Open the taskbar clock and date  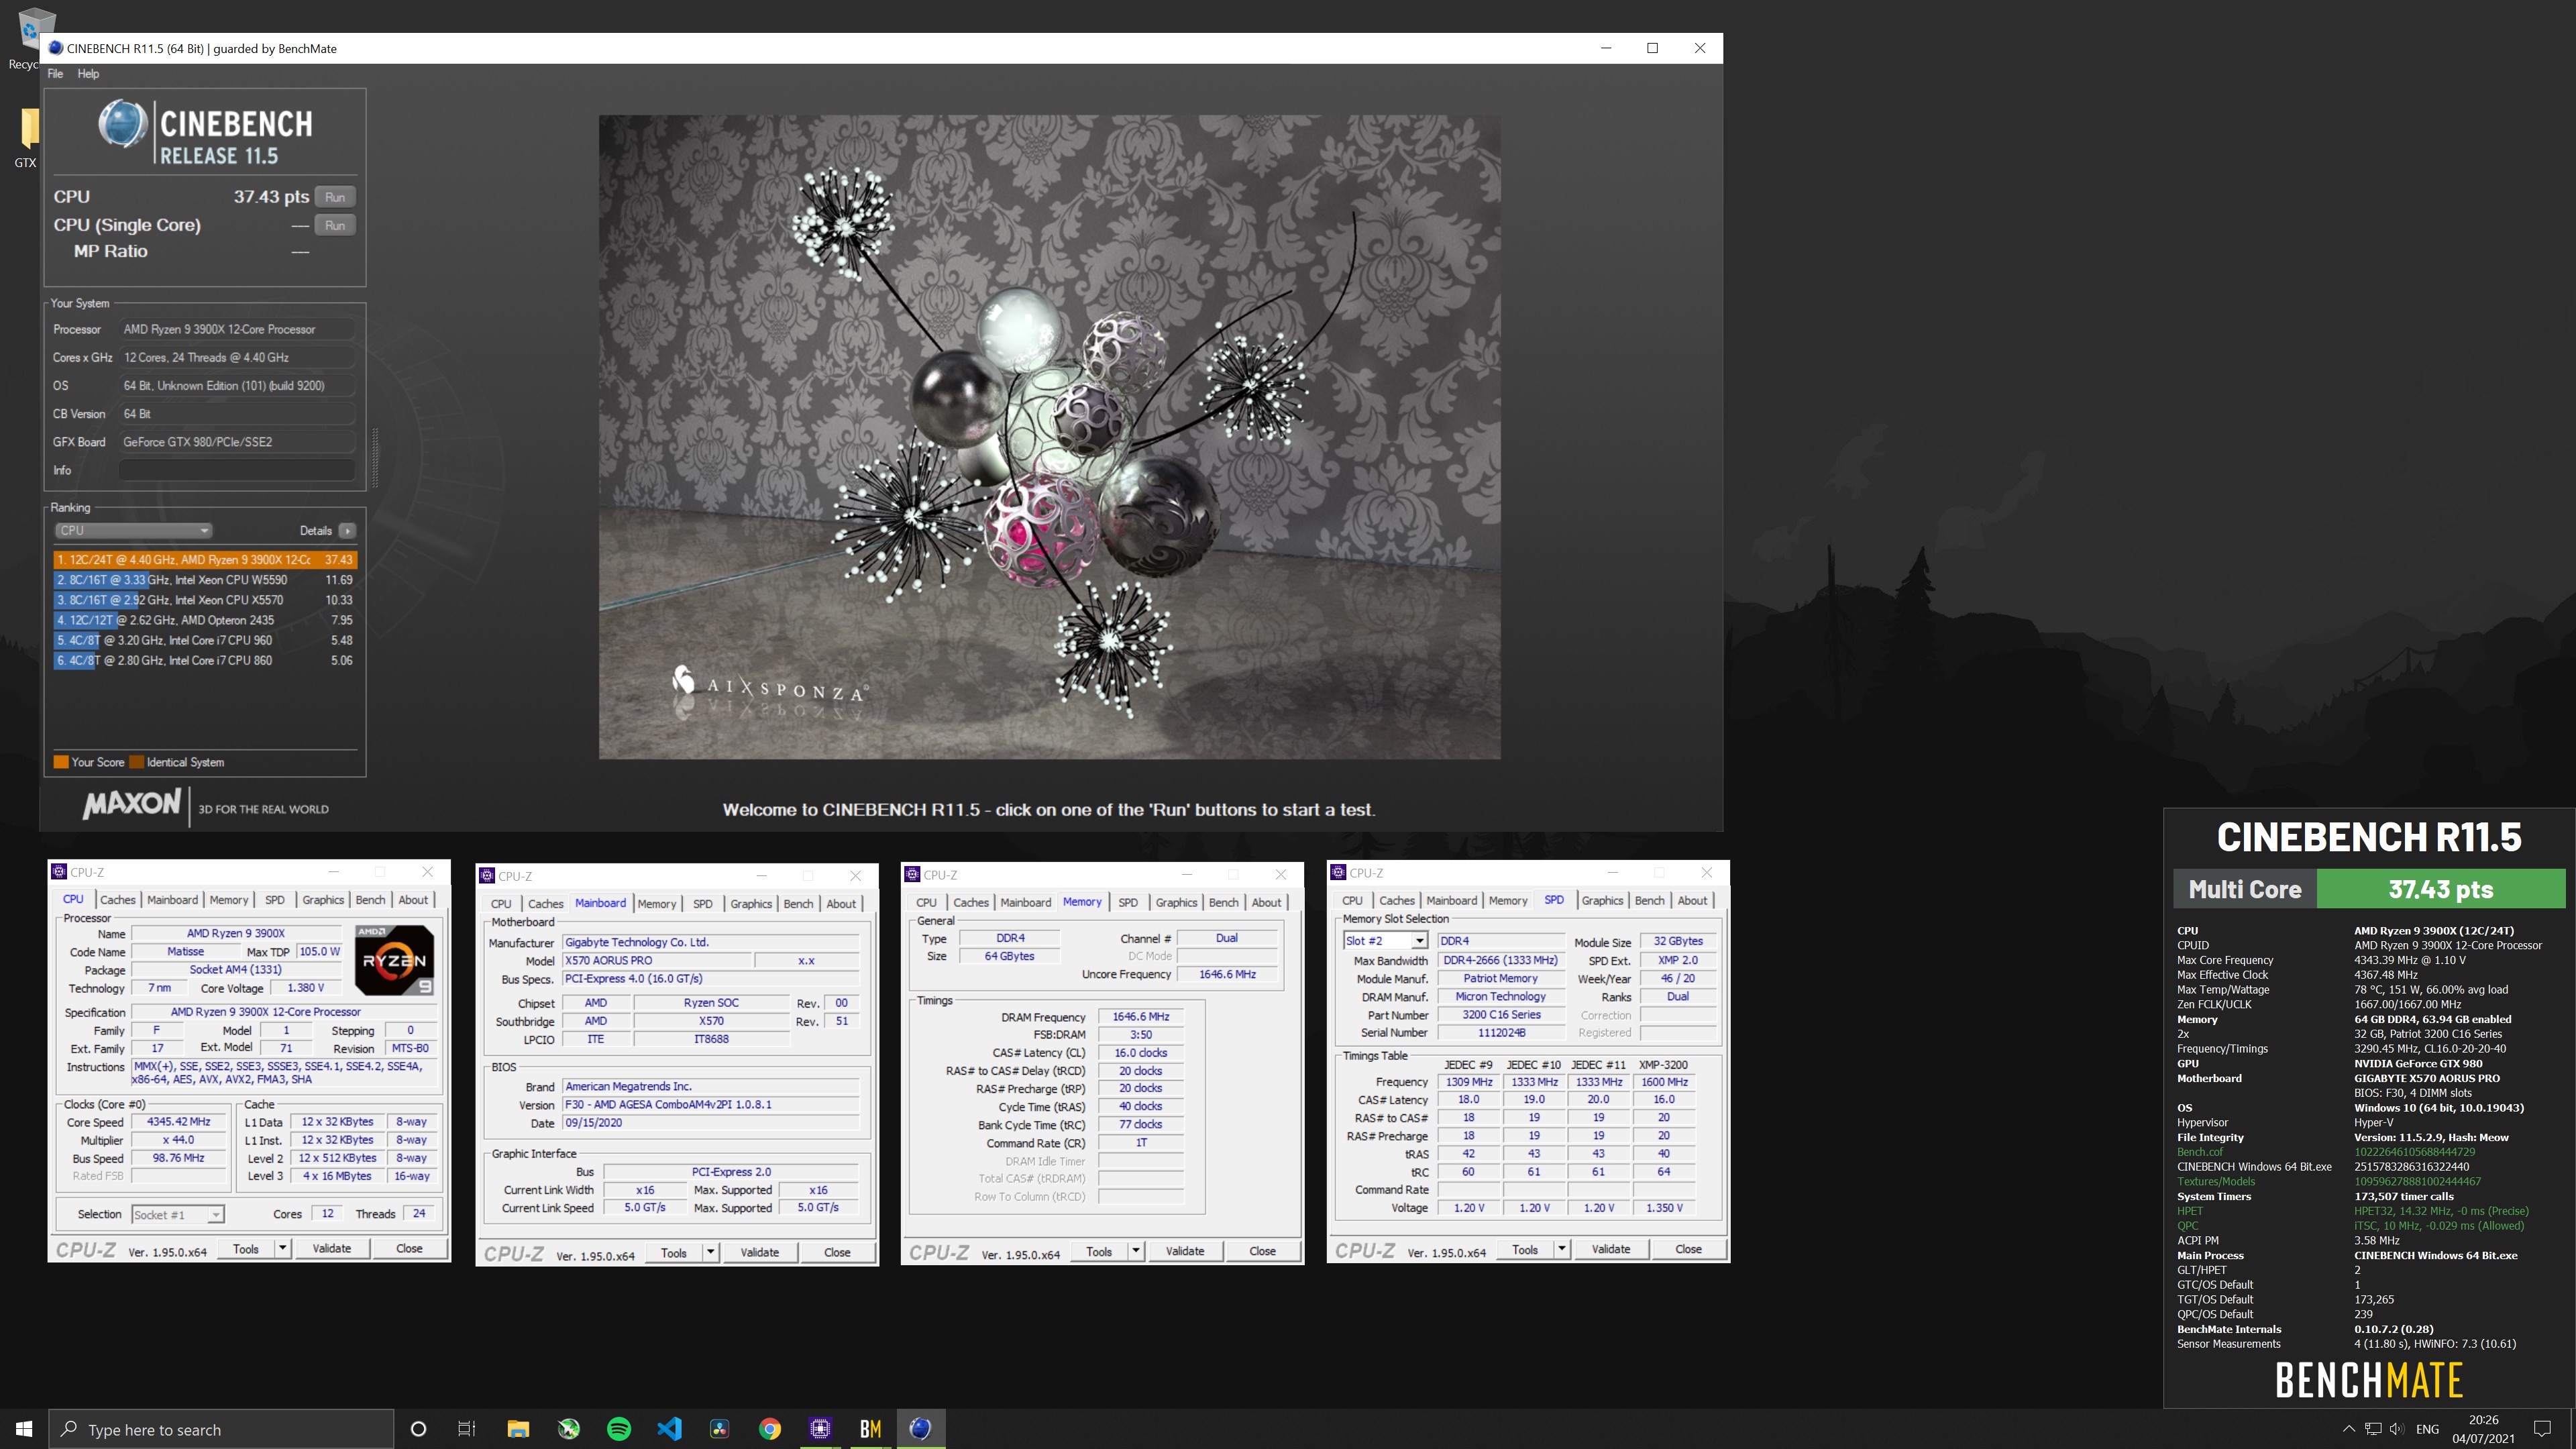point(2484,1429)
